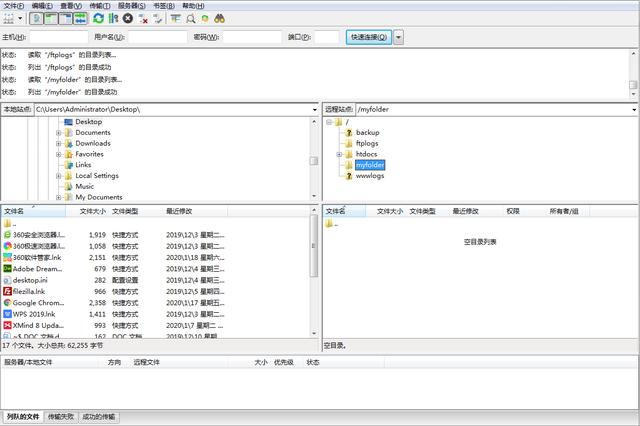
Task: Select the ftplogs remote folder
Action: 367,143
